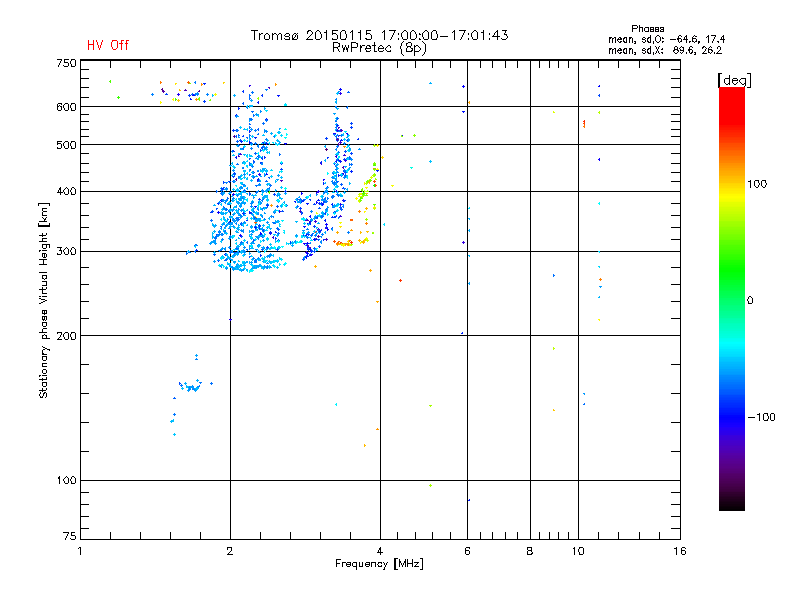Image resolution: width=800 pixels, height=600 pixels.
Task: Click the 'Stationary phase Virtual Height [km]' label
Action: tap(44, 300)
